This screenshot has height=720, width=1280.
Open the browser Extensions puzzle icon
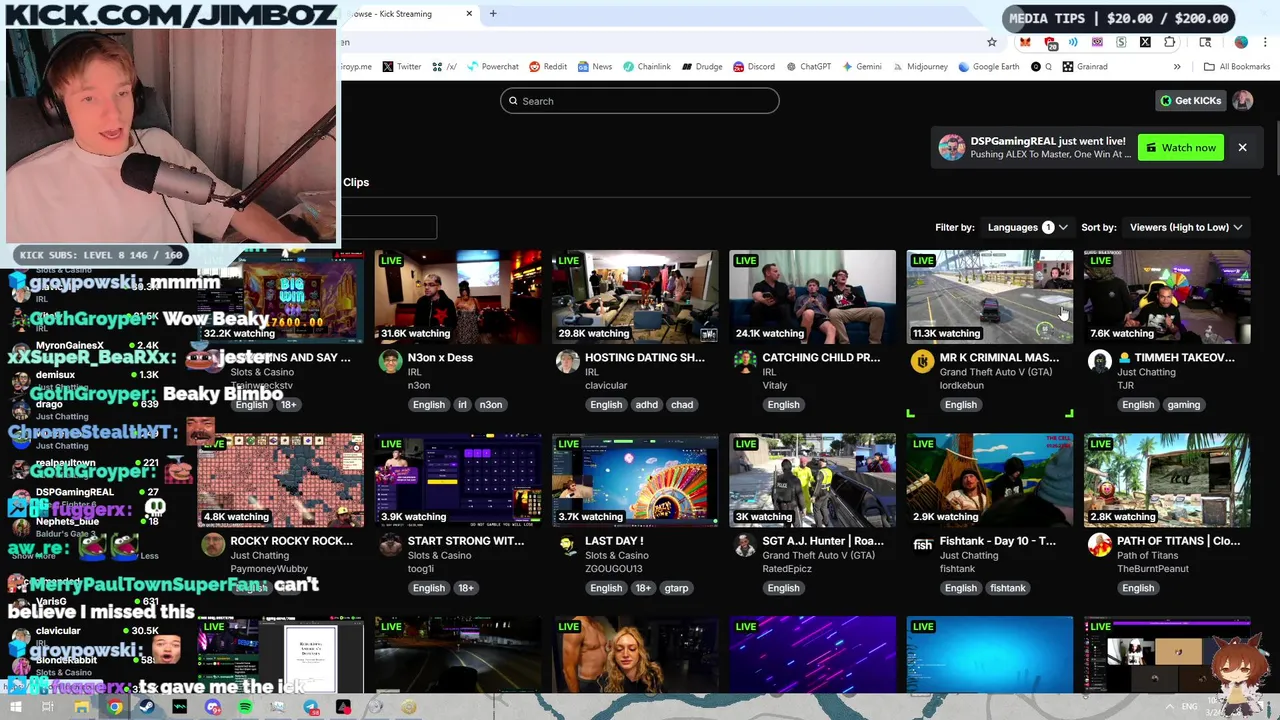(1169, 42)
